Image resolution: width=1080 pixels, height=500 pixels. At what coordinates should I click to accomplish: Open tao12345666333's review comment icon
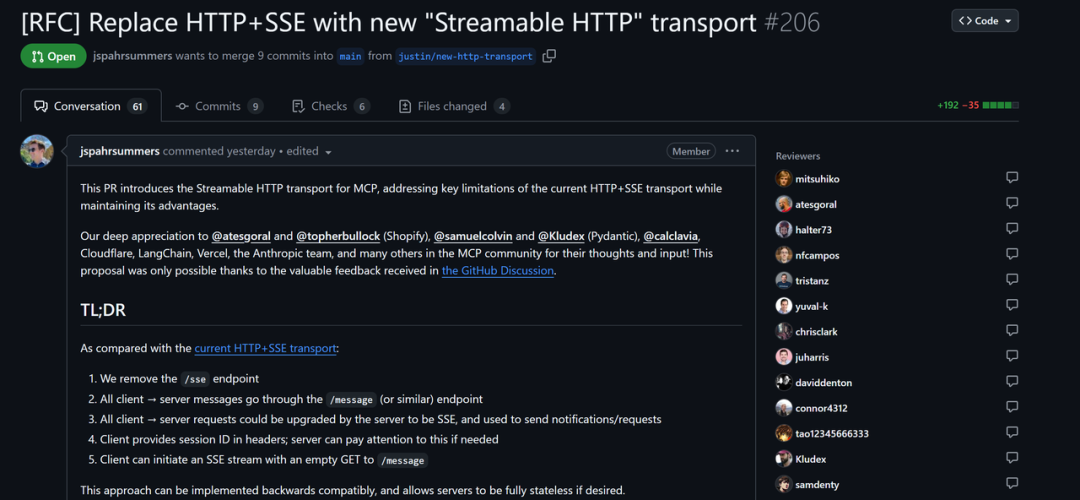(1012, 433)
